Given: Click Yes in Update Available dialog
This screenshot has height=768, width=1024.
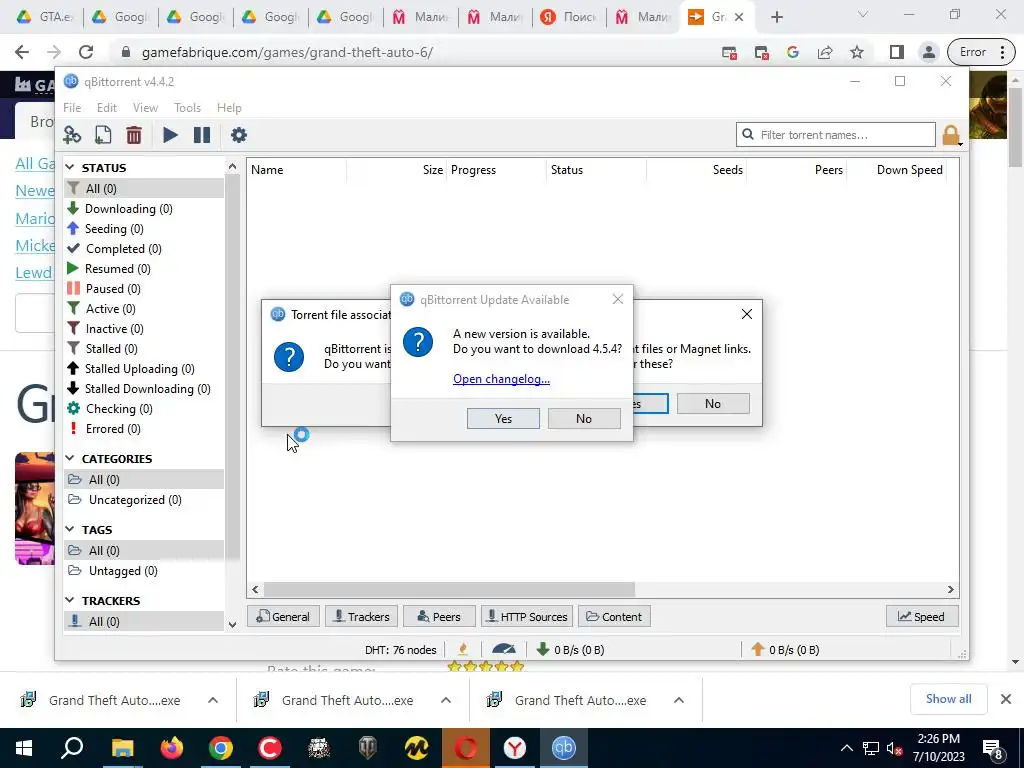Looking at the screenshot, I should (x=503, y=419).
